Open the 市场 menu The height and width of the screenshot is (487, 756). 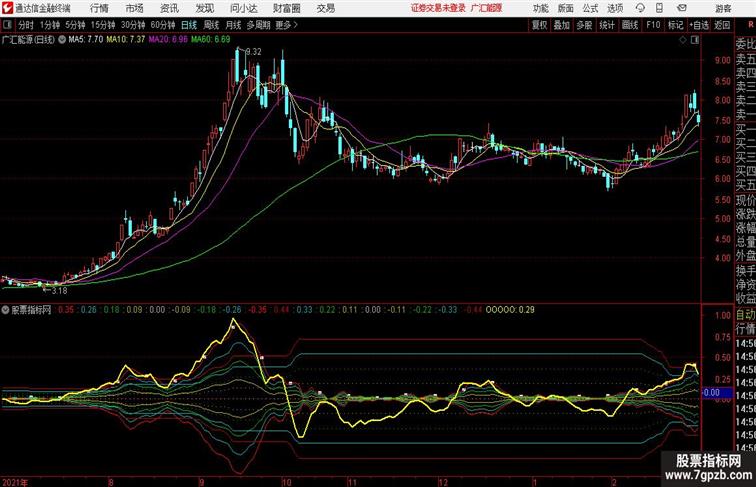[x=134, y=8]
